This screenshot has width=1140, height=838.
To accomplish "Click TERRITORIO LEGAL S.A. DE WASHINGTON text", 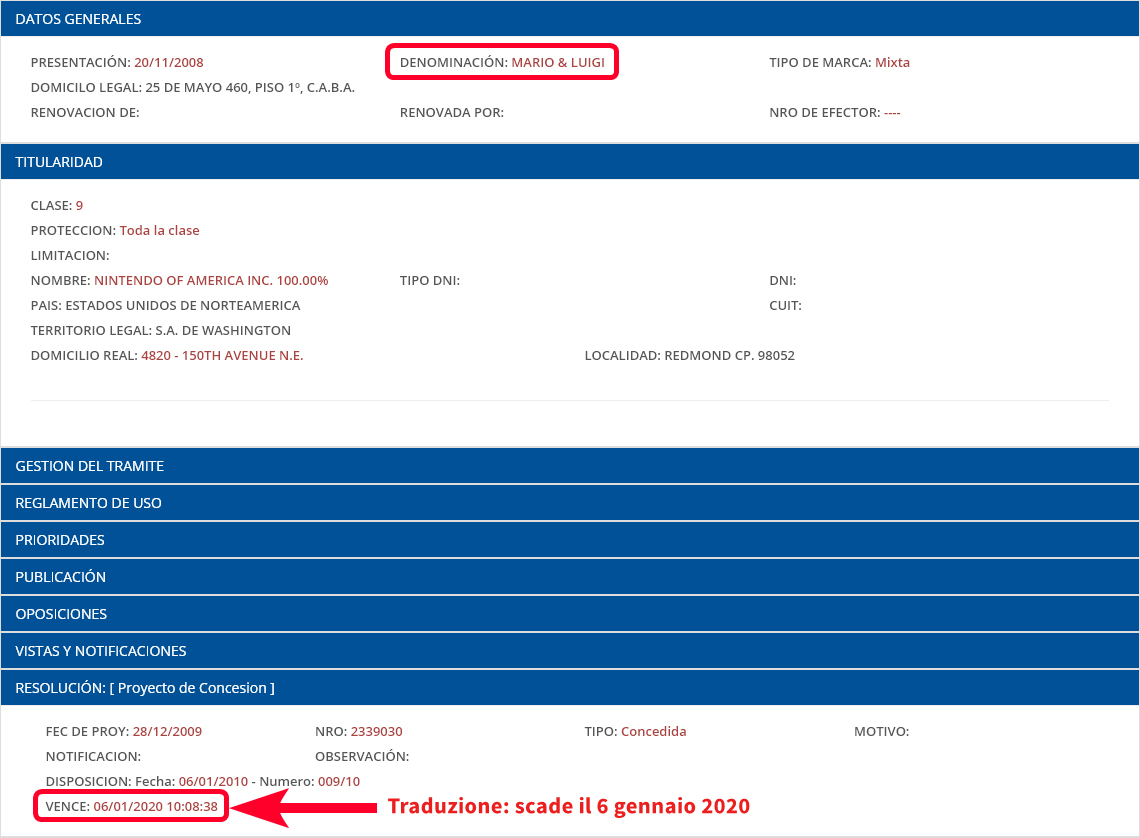I will coord(161,331).
